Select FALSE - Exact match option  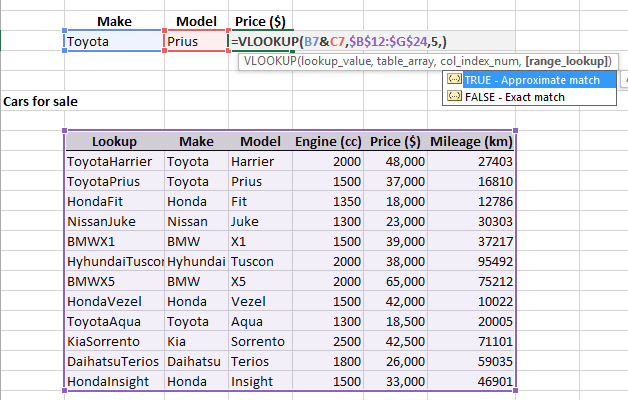515,97
